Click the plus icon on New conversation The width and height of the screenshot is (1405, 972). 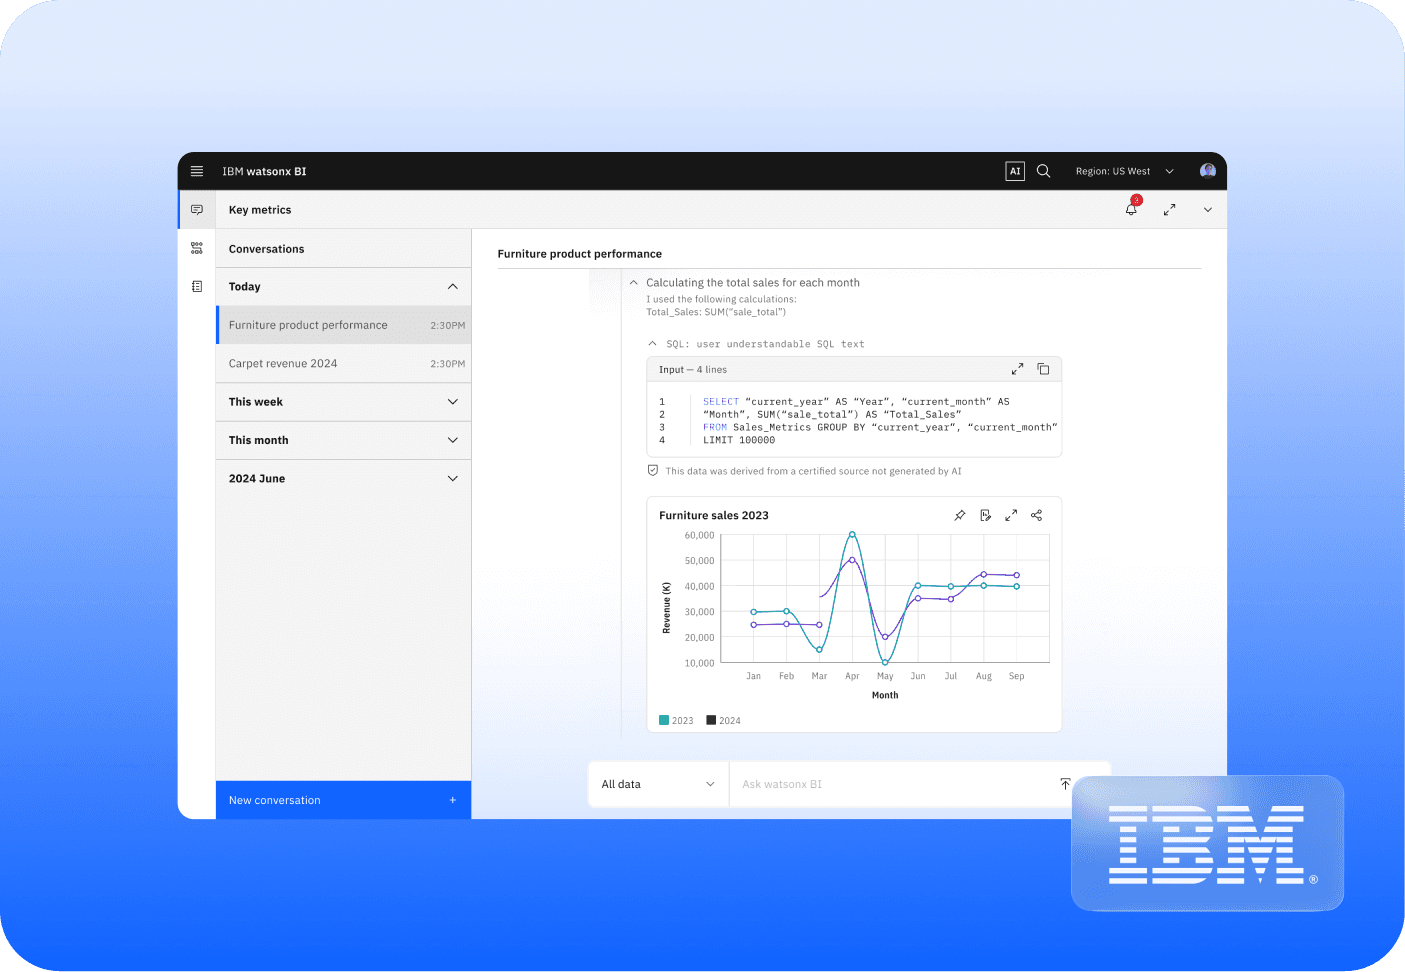[x=453, y=800]
